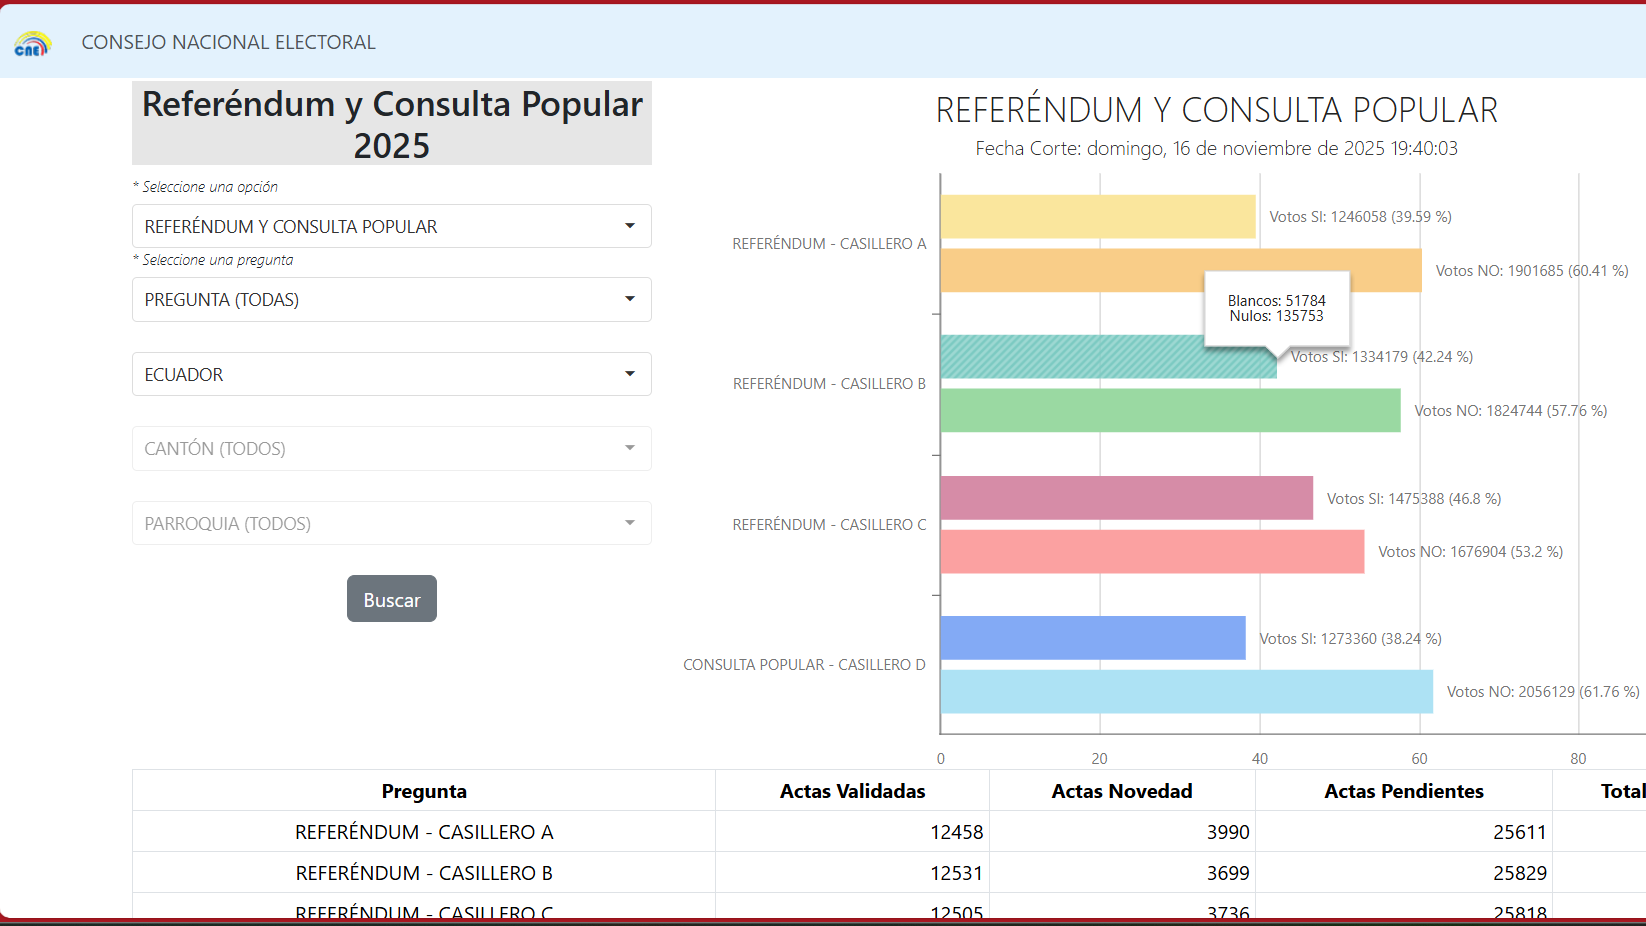Click the yellow Casillero A Votos SI bar
Screen dimensions: 1646x926
(x=1097, y=217)
